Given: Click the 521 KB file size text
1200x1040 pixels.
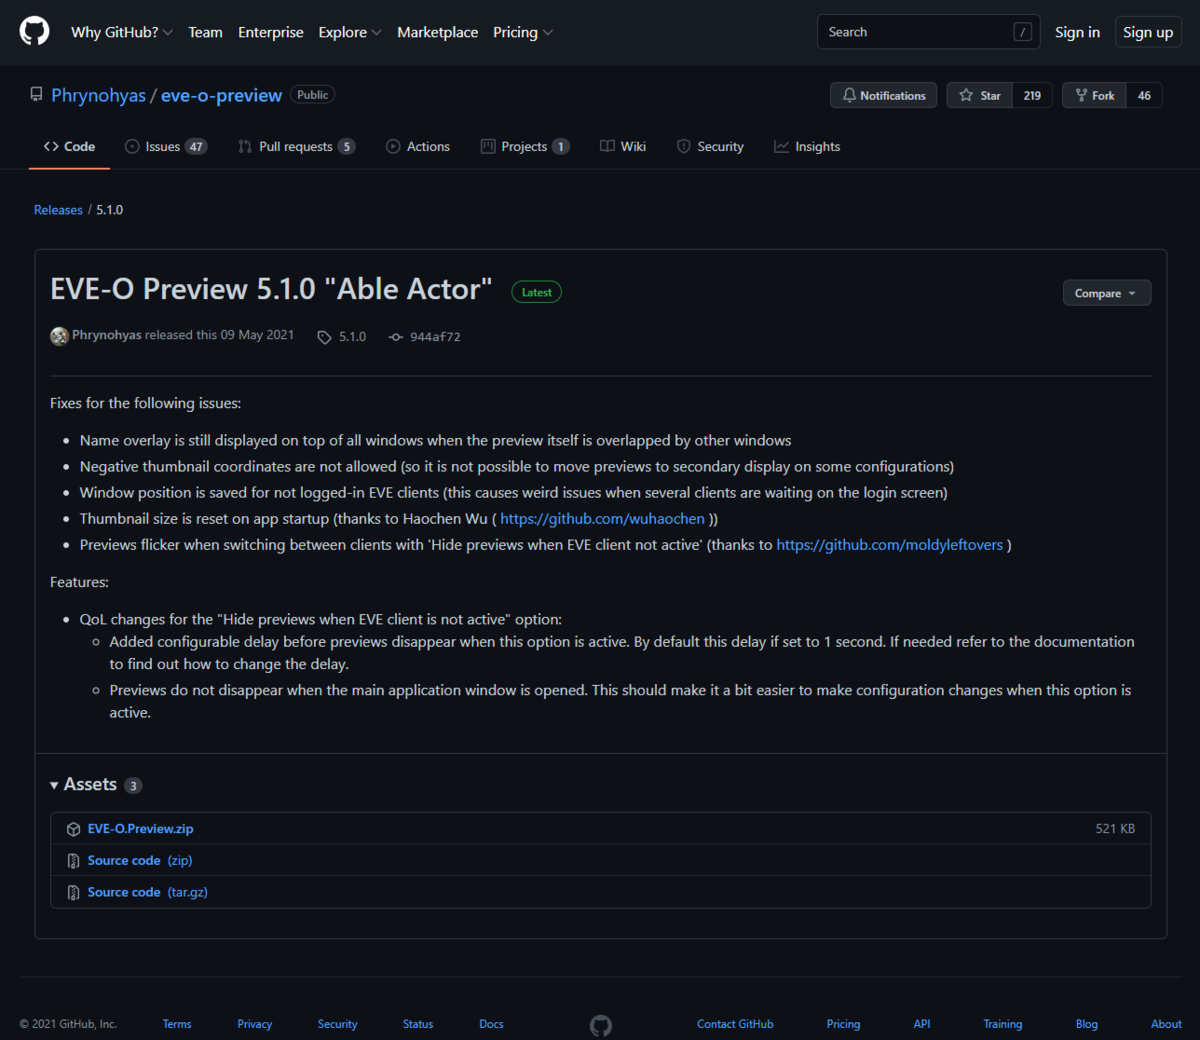Looking at the screenshot, I should pyautogui.click(x=1115, y=829).
